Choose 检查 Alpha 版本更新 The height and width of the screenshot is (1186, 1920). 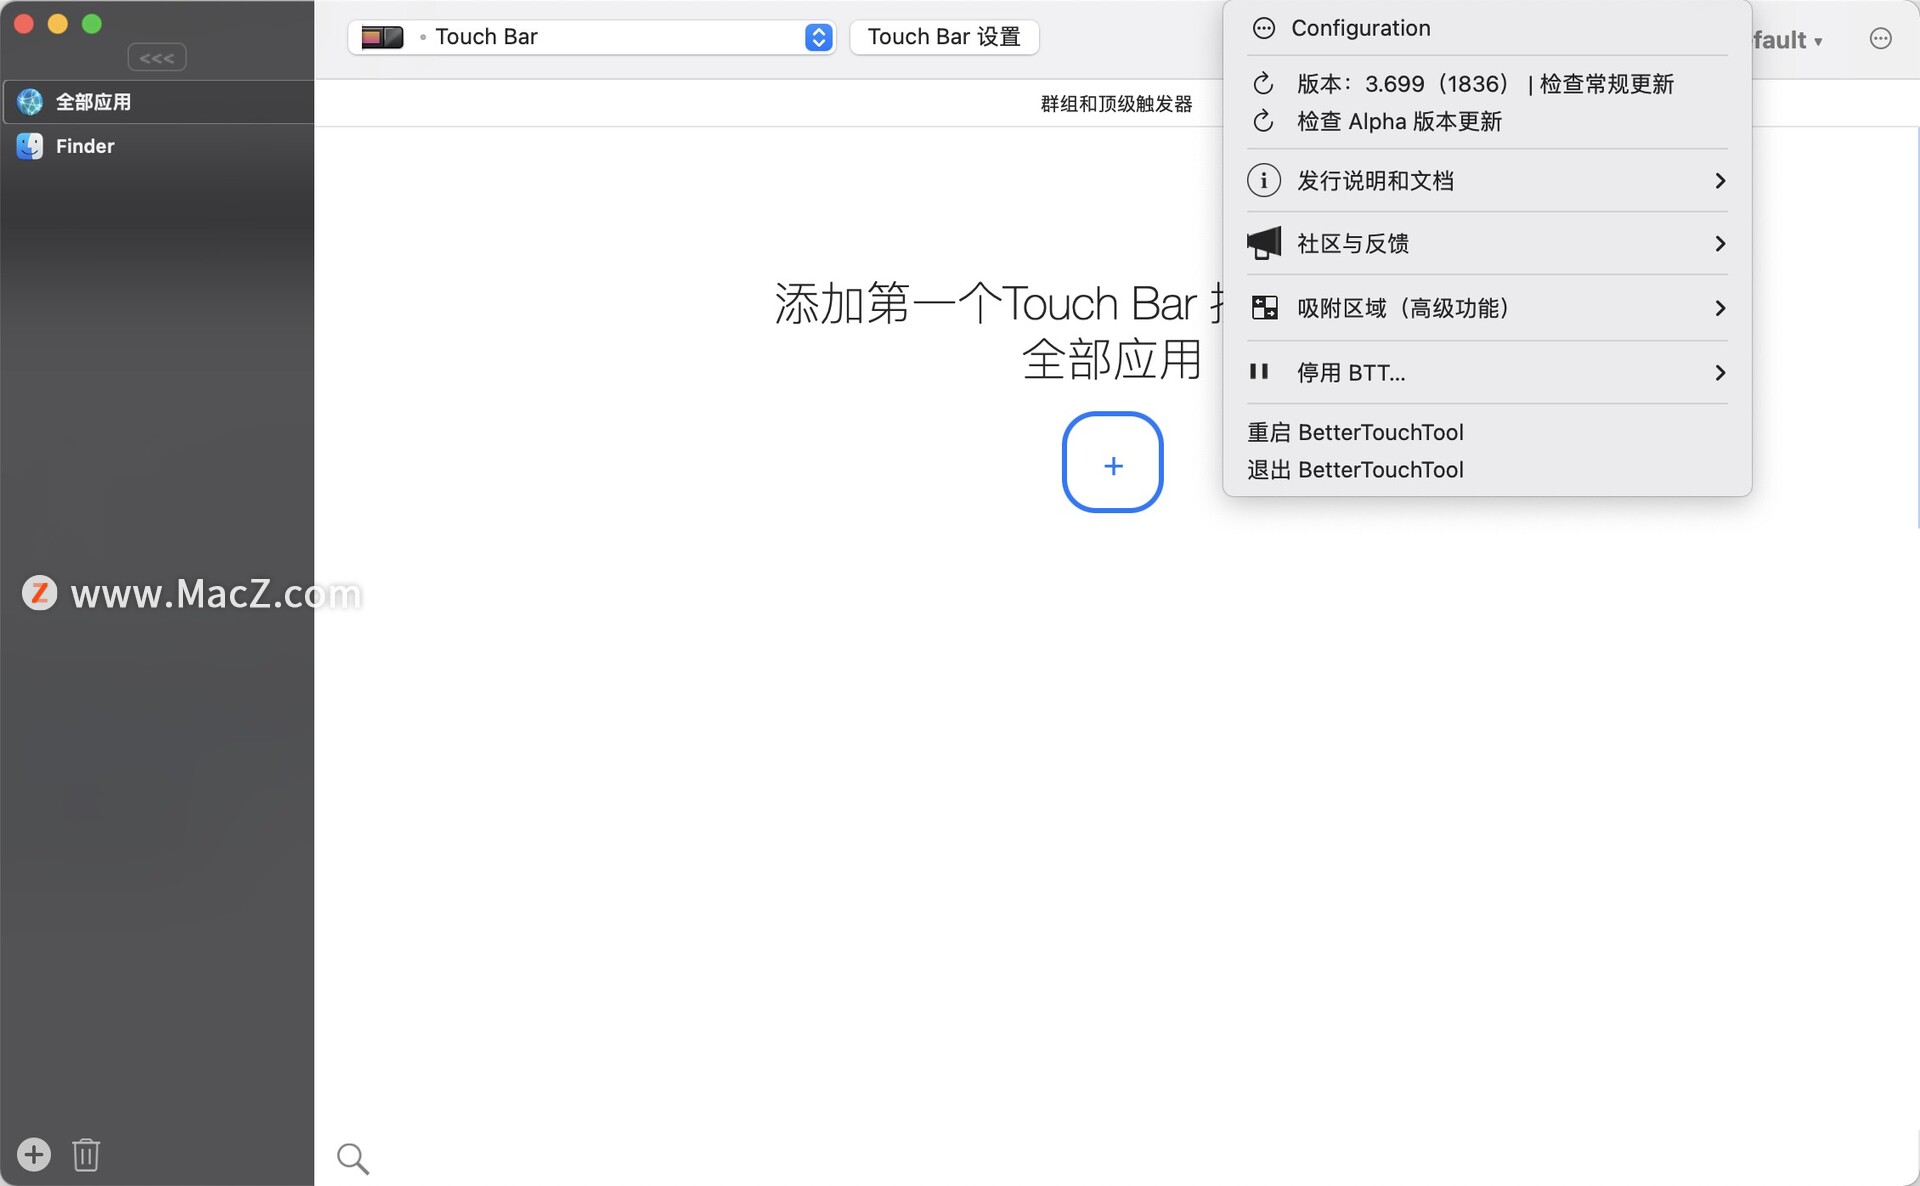(1399, 122)
